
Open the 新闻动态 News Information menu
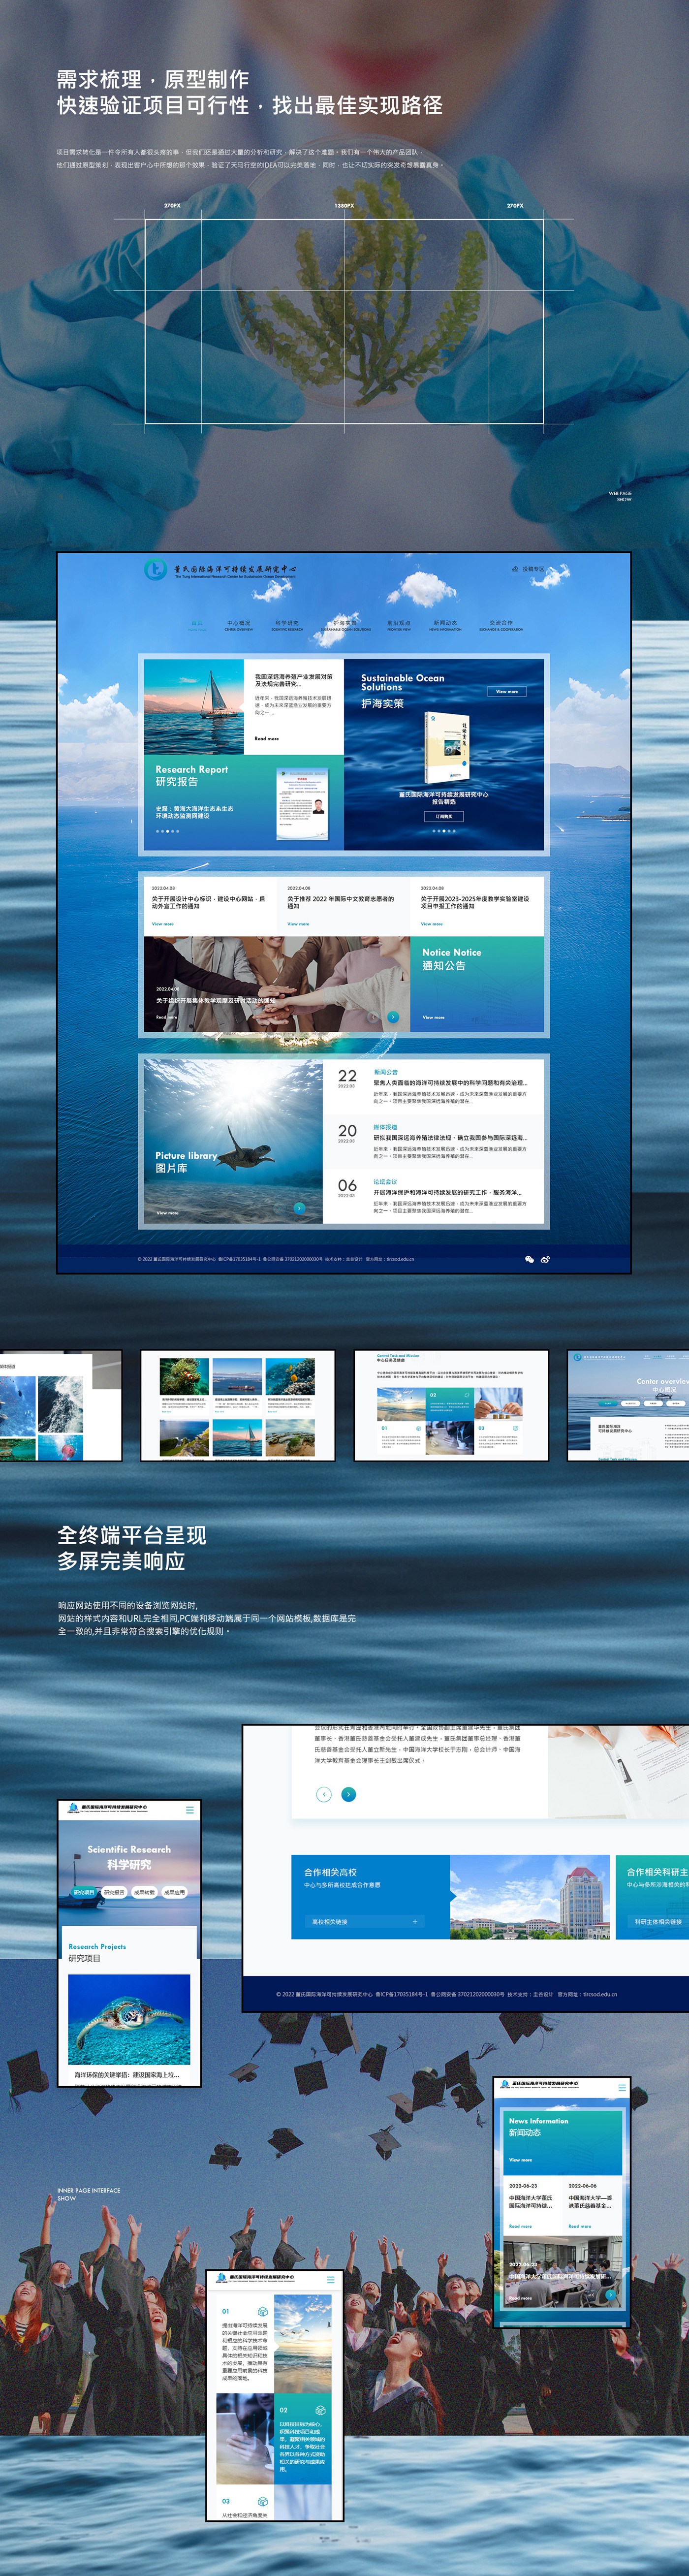pyautogui.click(x=445, y=625)
